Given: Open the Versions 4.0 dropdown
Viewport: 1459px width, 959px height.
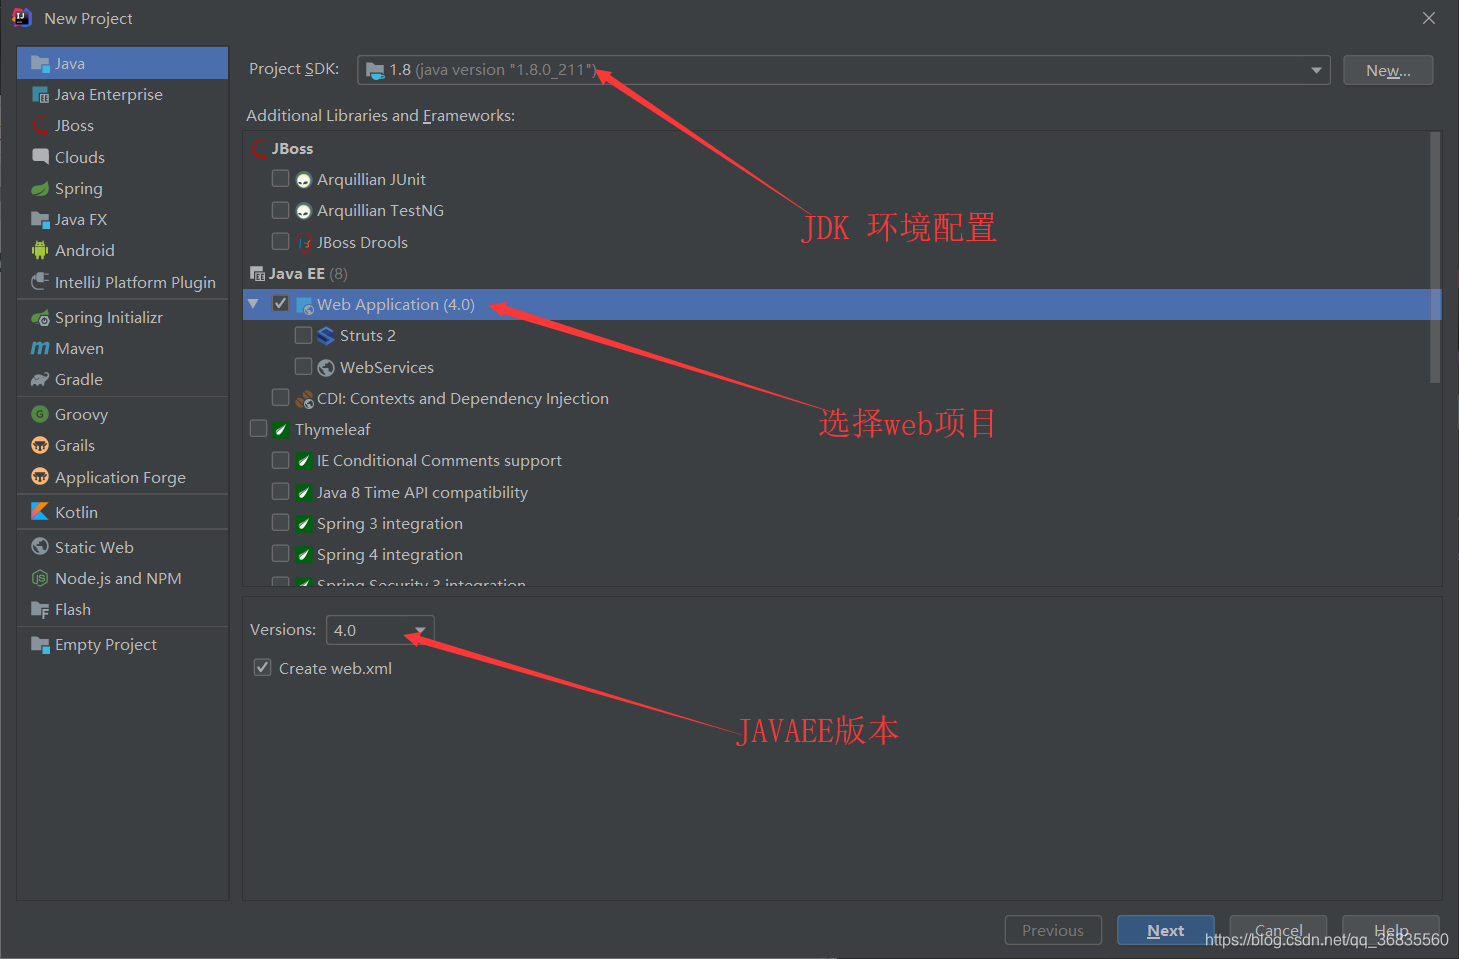Looking at the screenshot, I should pyautogui.click(x=380, y=630).
